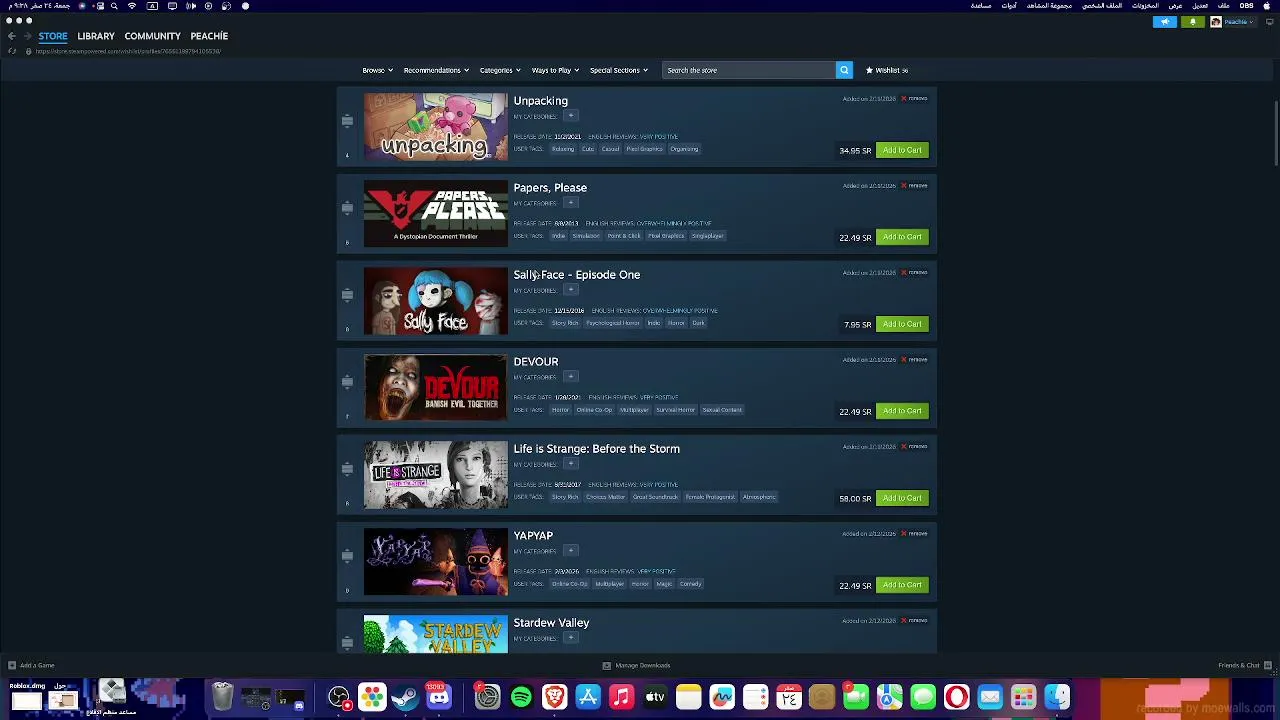Expand the Ways to Play dropdown

coord(554,70)
